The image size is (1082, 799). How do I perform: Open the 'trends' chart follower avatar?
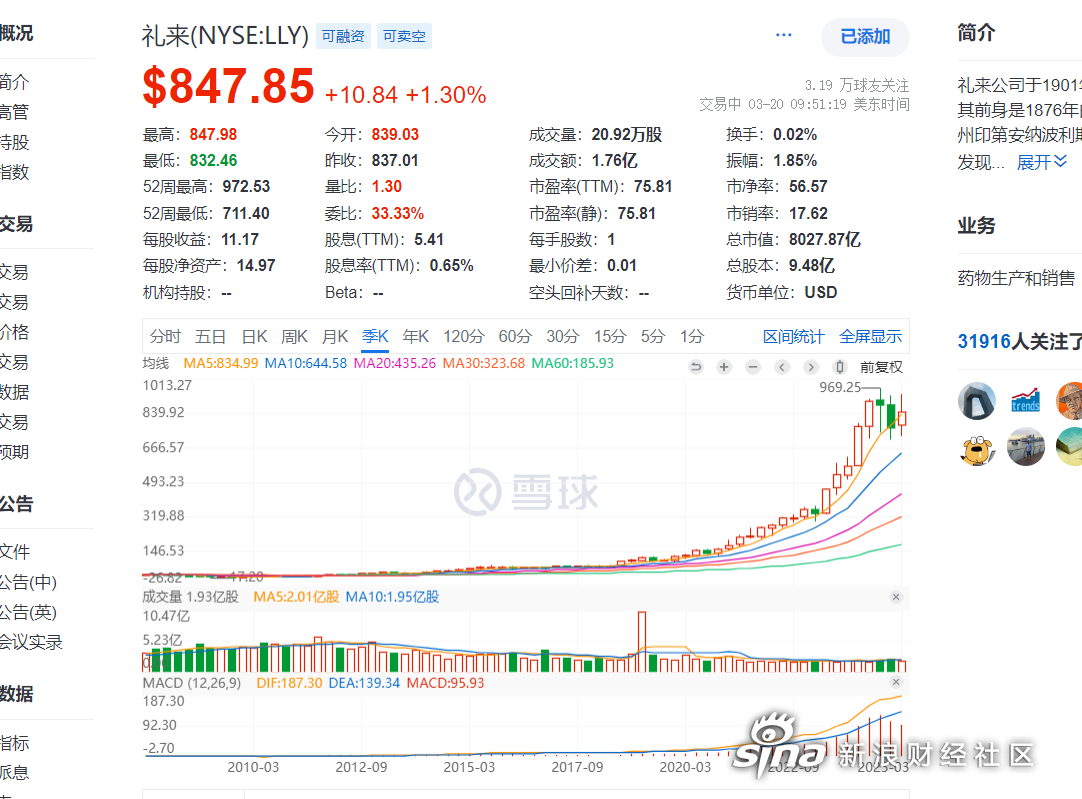(x=1025, y=401)
